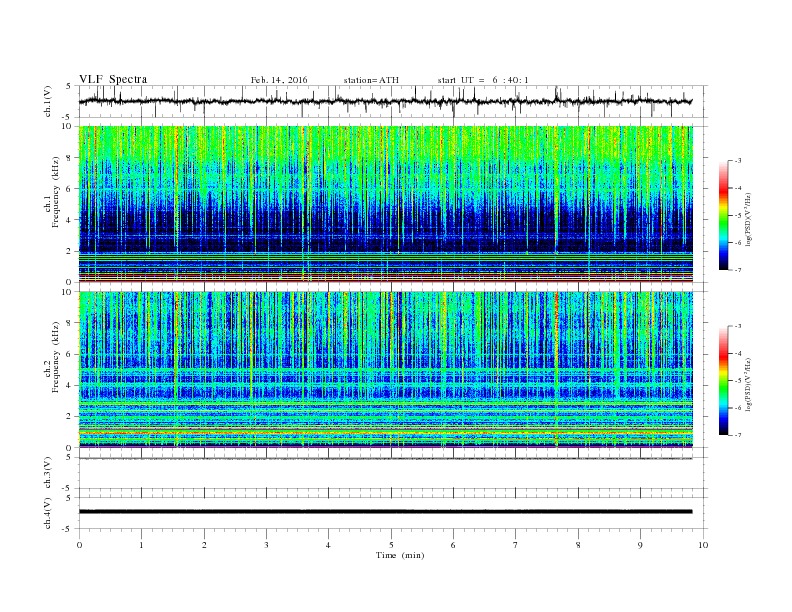This screenshot has height=612, width=792.
Task: Click the "station=ATH" header label
Action: (371, 80)
